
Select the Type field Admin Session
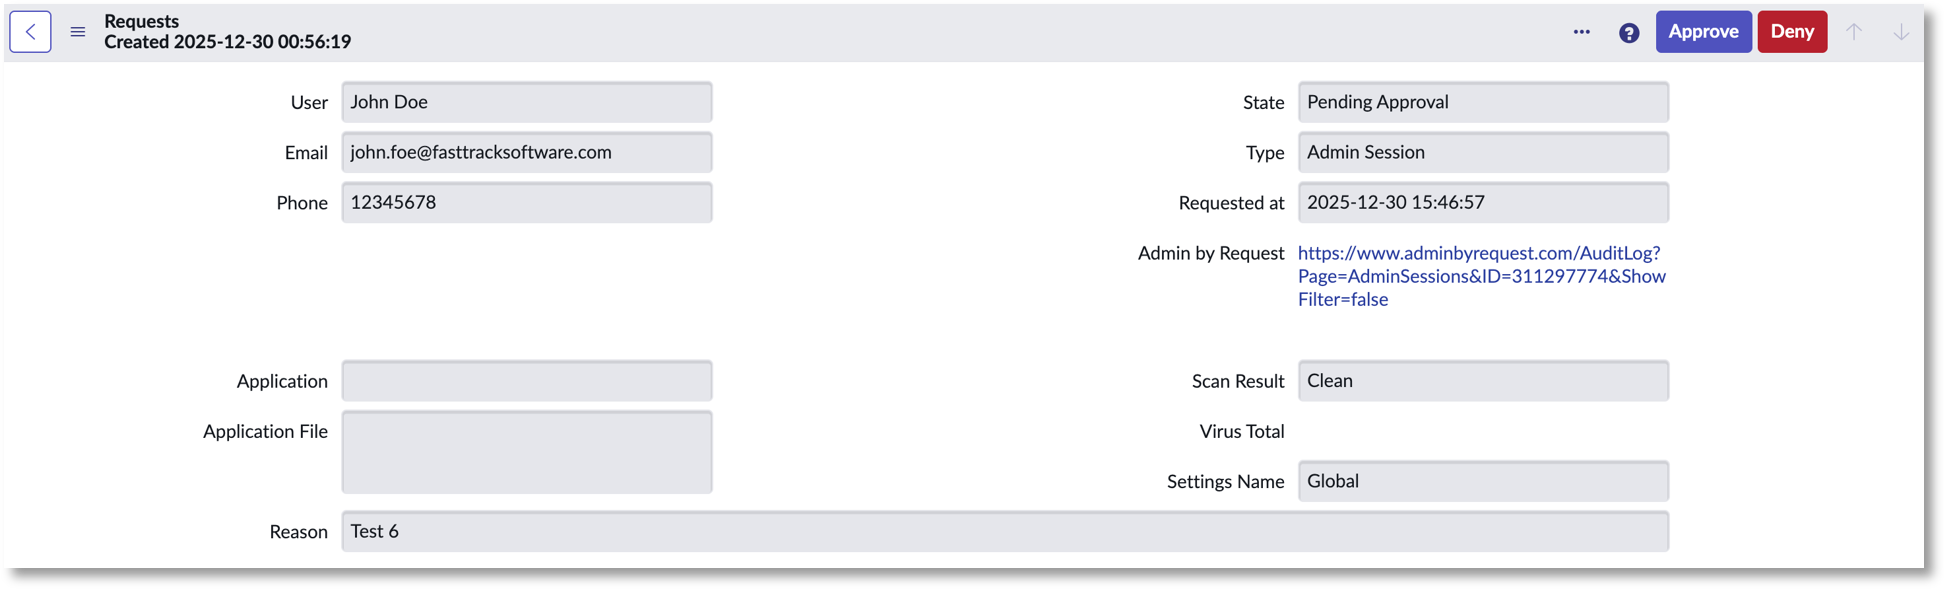click(x=1483, y=152)
